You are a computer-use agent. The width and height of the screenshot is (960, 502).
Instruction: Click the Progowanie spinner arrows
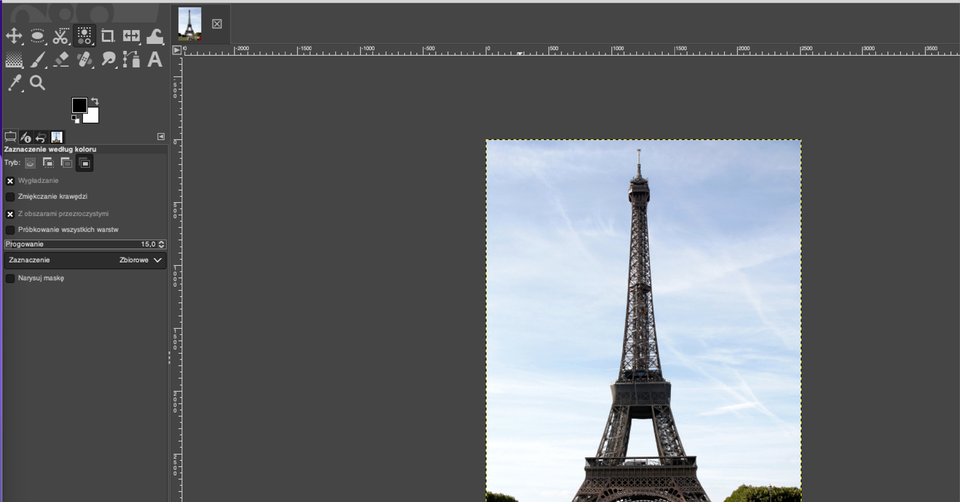tap(162, 244)
